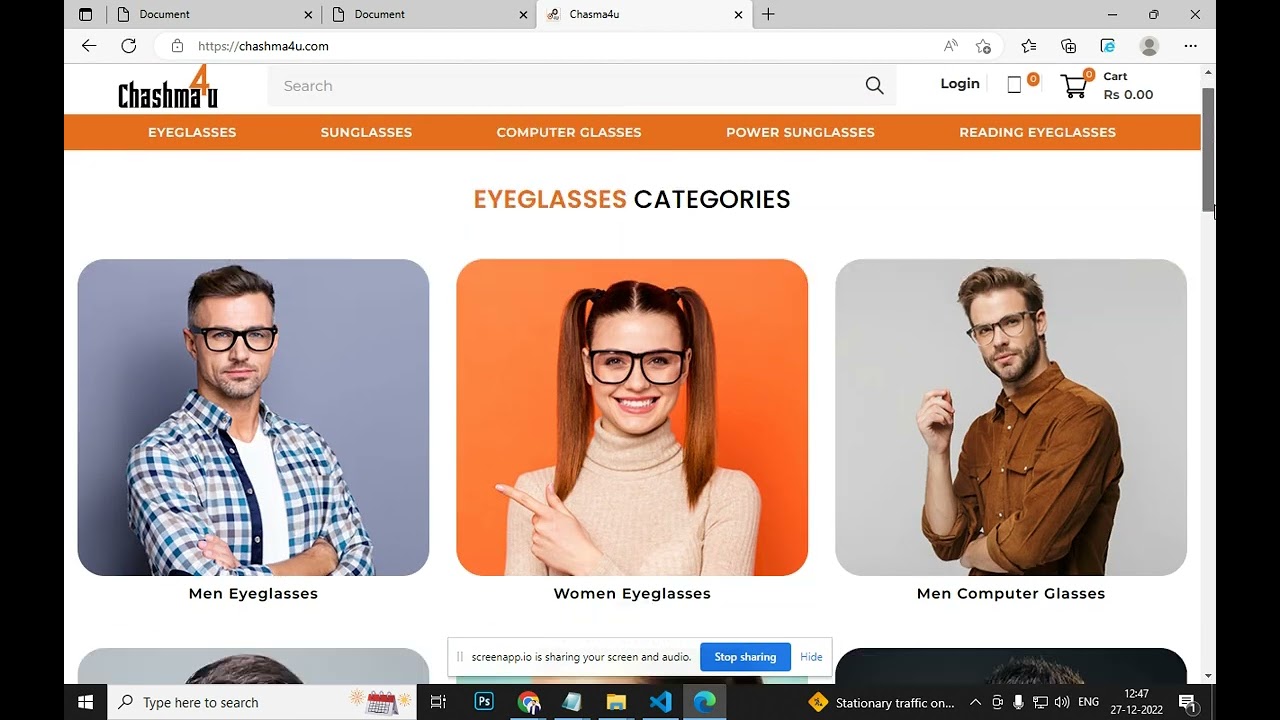Hide the screen sharing notification
Viewport: 1280px width, 720px height.
(811, 657)
